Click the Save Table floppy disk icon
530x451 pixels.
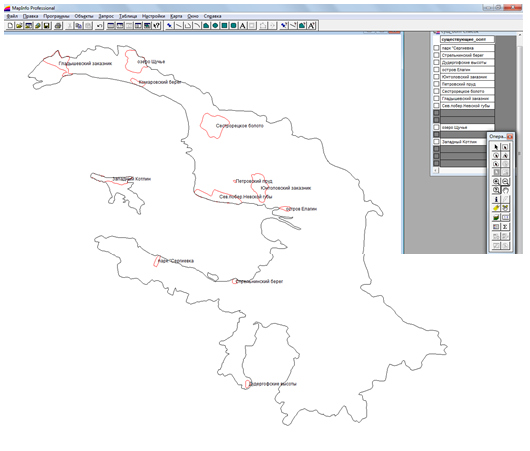[47, 25]
